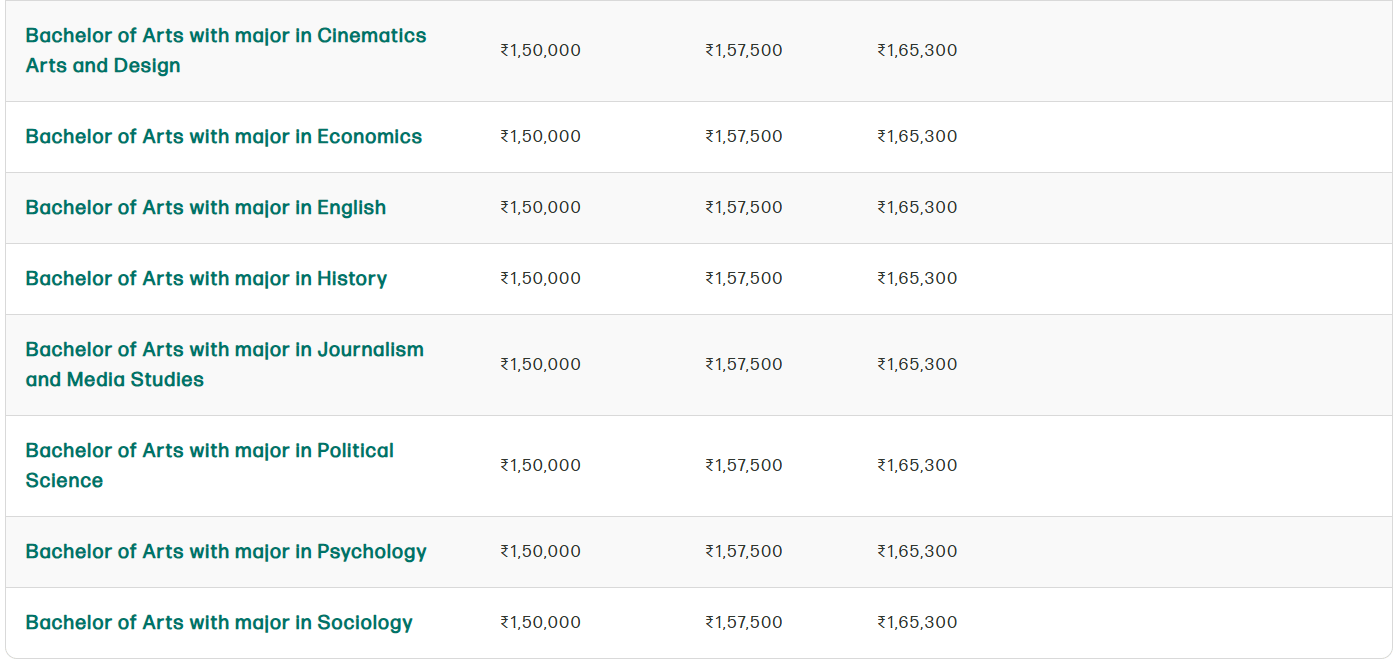The height and width of the screenshot is (667, 1393).
Task: Select ₹1,50,000 fee in Sociology row
Action: (x=540, y=622)
